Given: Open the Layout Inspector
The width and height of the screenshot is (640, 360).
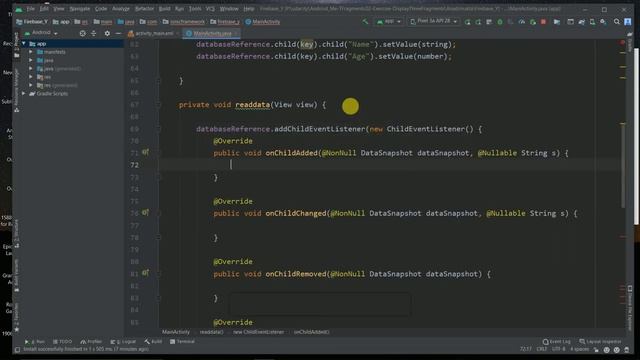Looking at the screenshot, I should (x=600, y=342).
